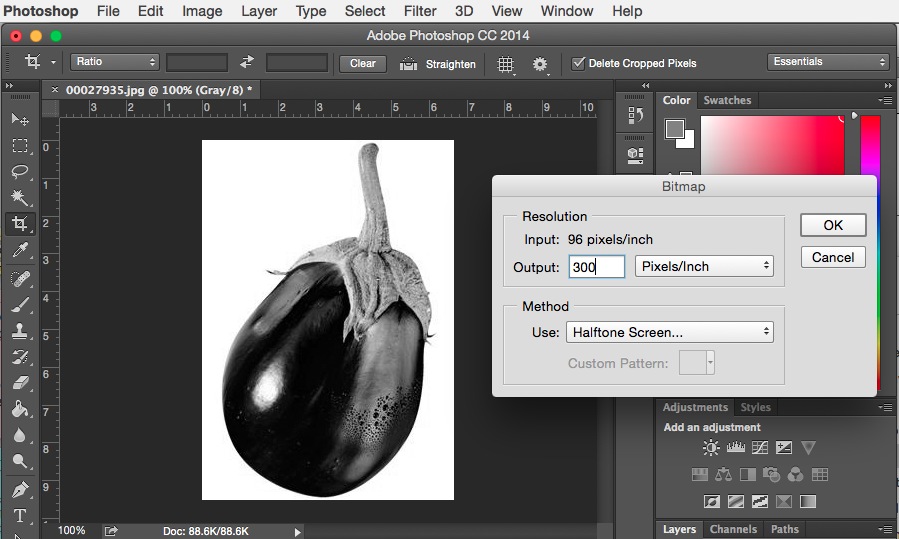The width and height of the screenshot is (899, 539).
Task: Select the Lasso tool
Action: (19, 171)
